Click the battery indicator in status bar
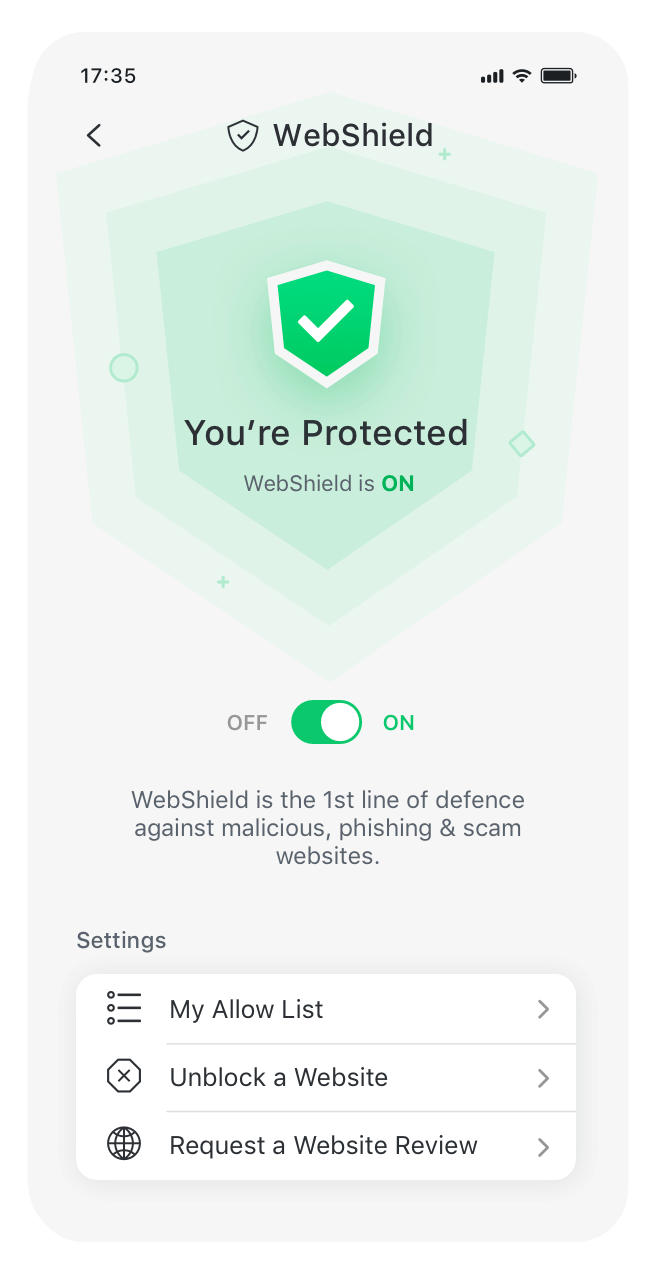The image size is (660, 1274). [x=556, y=74]
